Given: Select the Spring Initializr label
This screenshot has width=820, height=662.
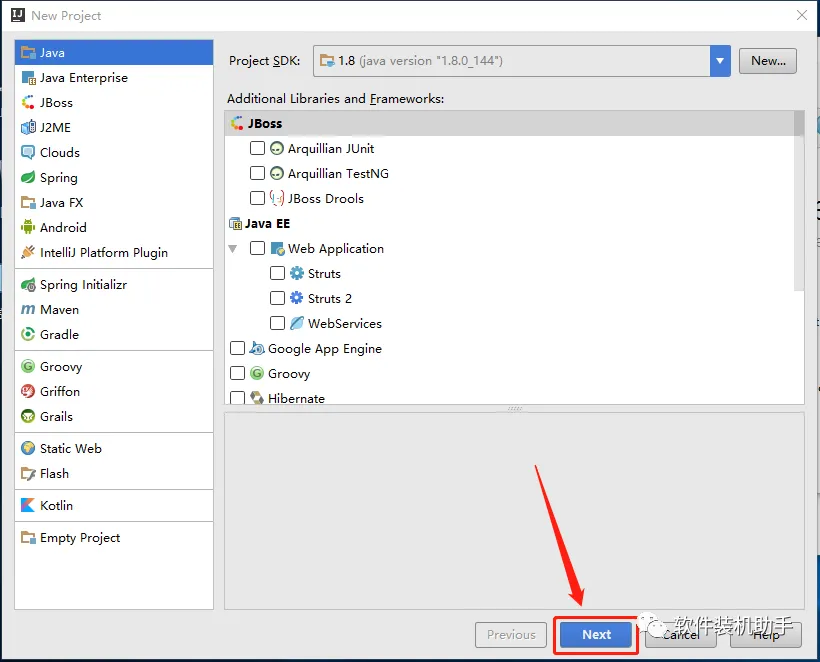Looking at the screenshot, I should (x=83, y=285).
